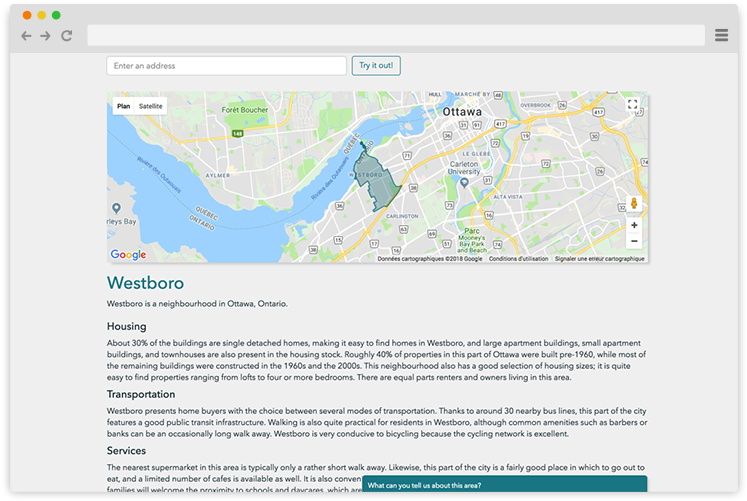The height and width of the screenshot is (501, 747).
Task: Click 'Westboro is a neighbourhood in Ottawa' text
Action: [197, 304]
